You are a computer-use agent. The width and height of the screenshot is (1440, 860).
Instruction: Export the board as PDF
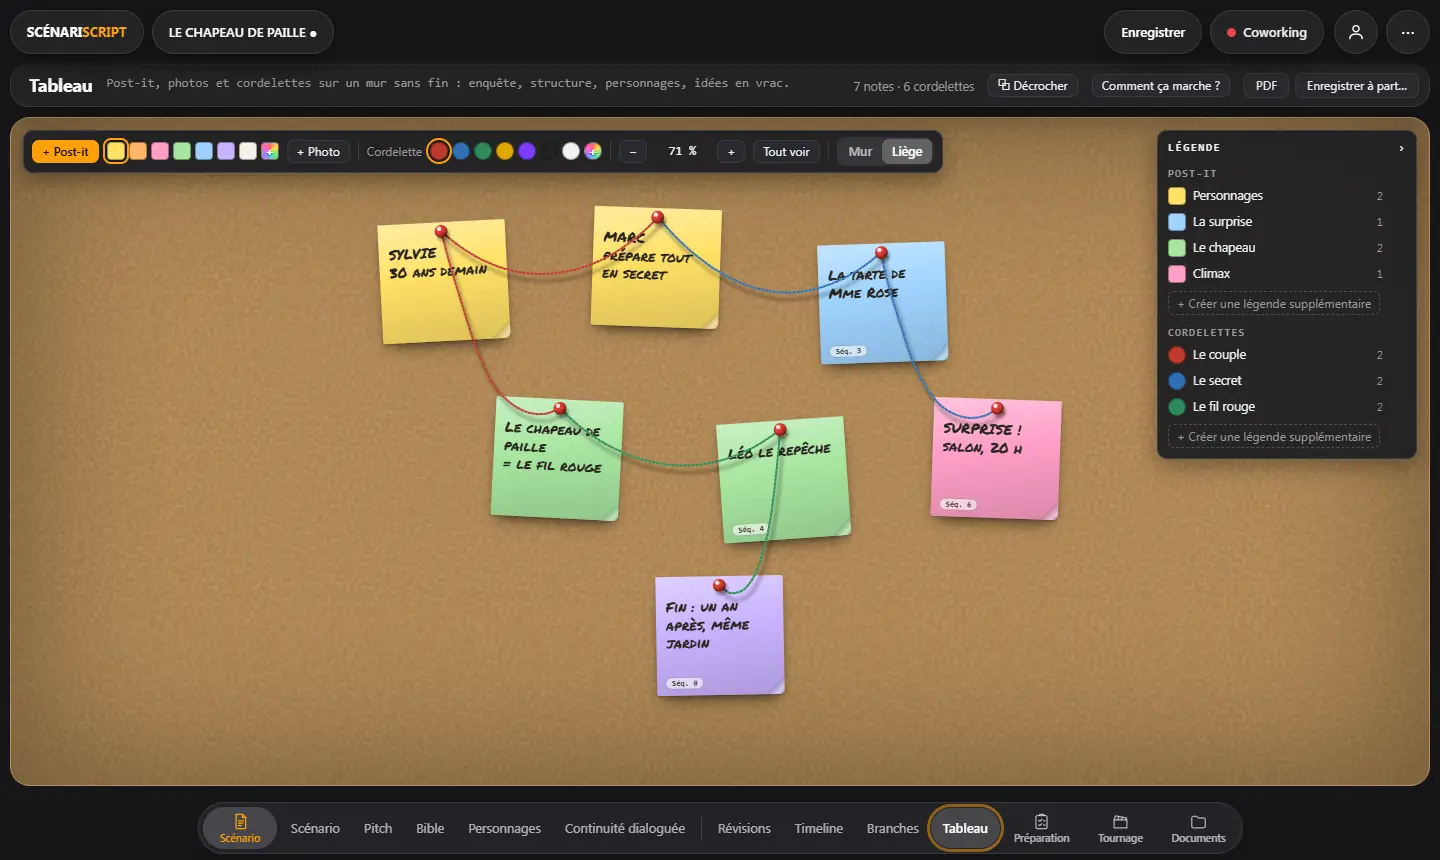pos(1266,86)
